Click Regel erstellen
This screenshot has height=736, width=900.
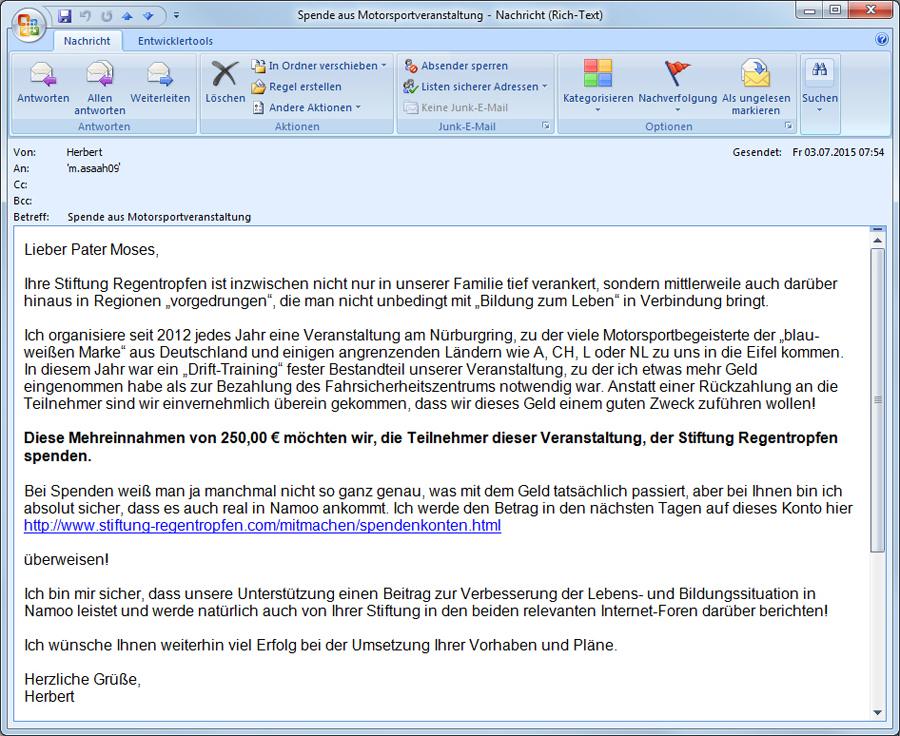pyautogui.click(x=297, y=87)
